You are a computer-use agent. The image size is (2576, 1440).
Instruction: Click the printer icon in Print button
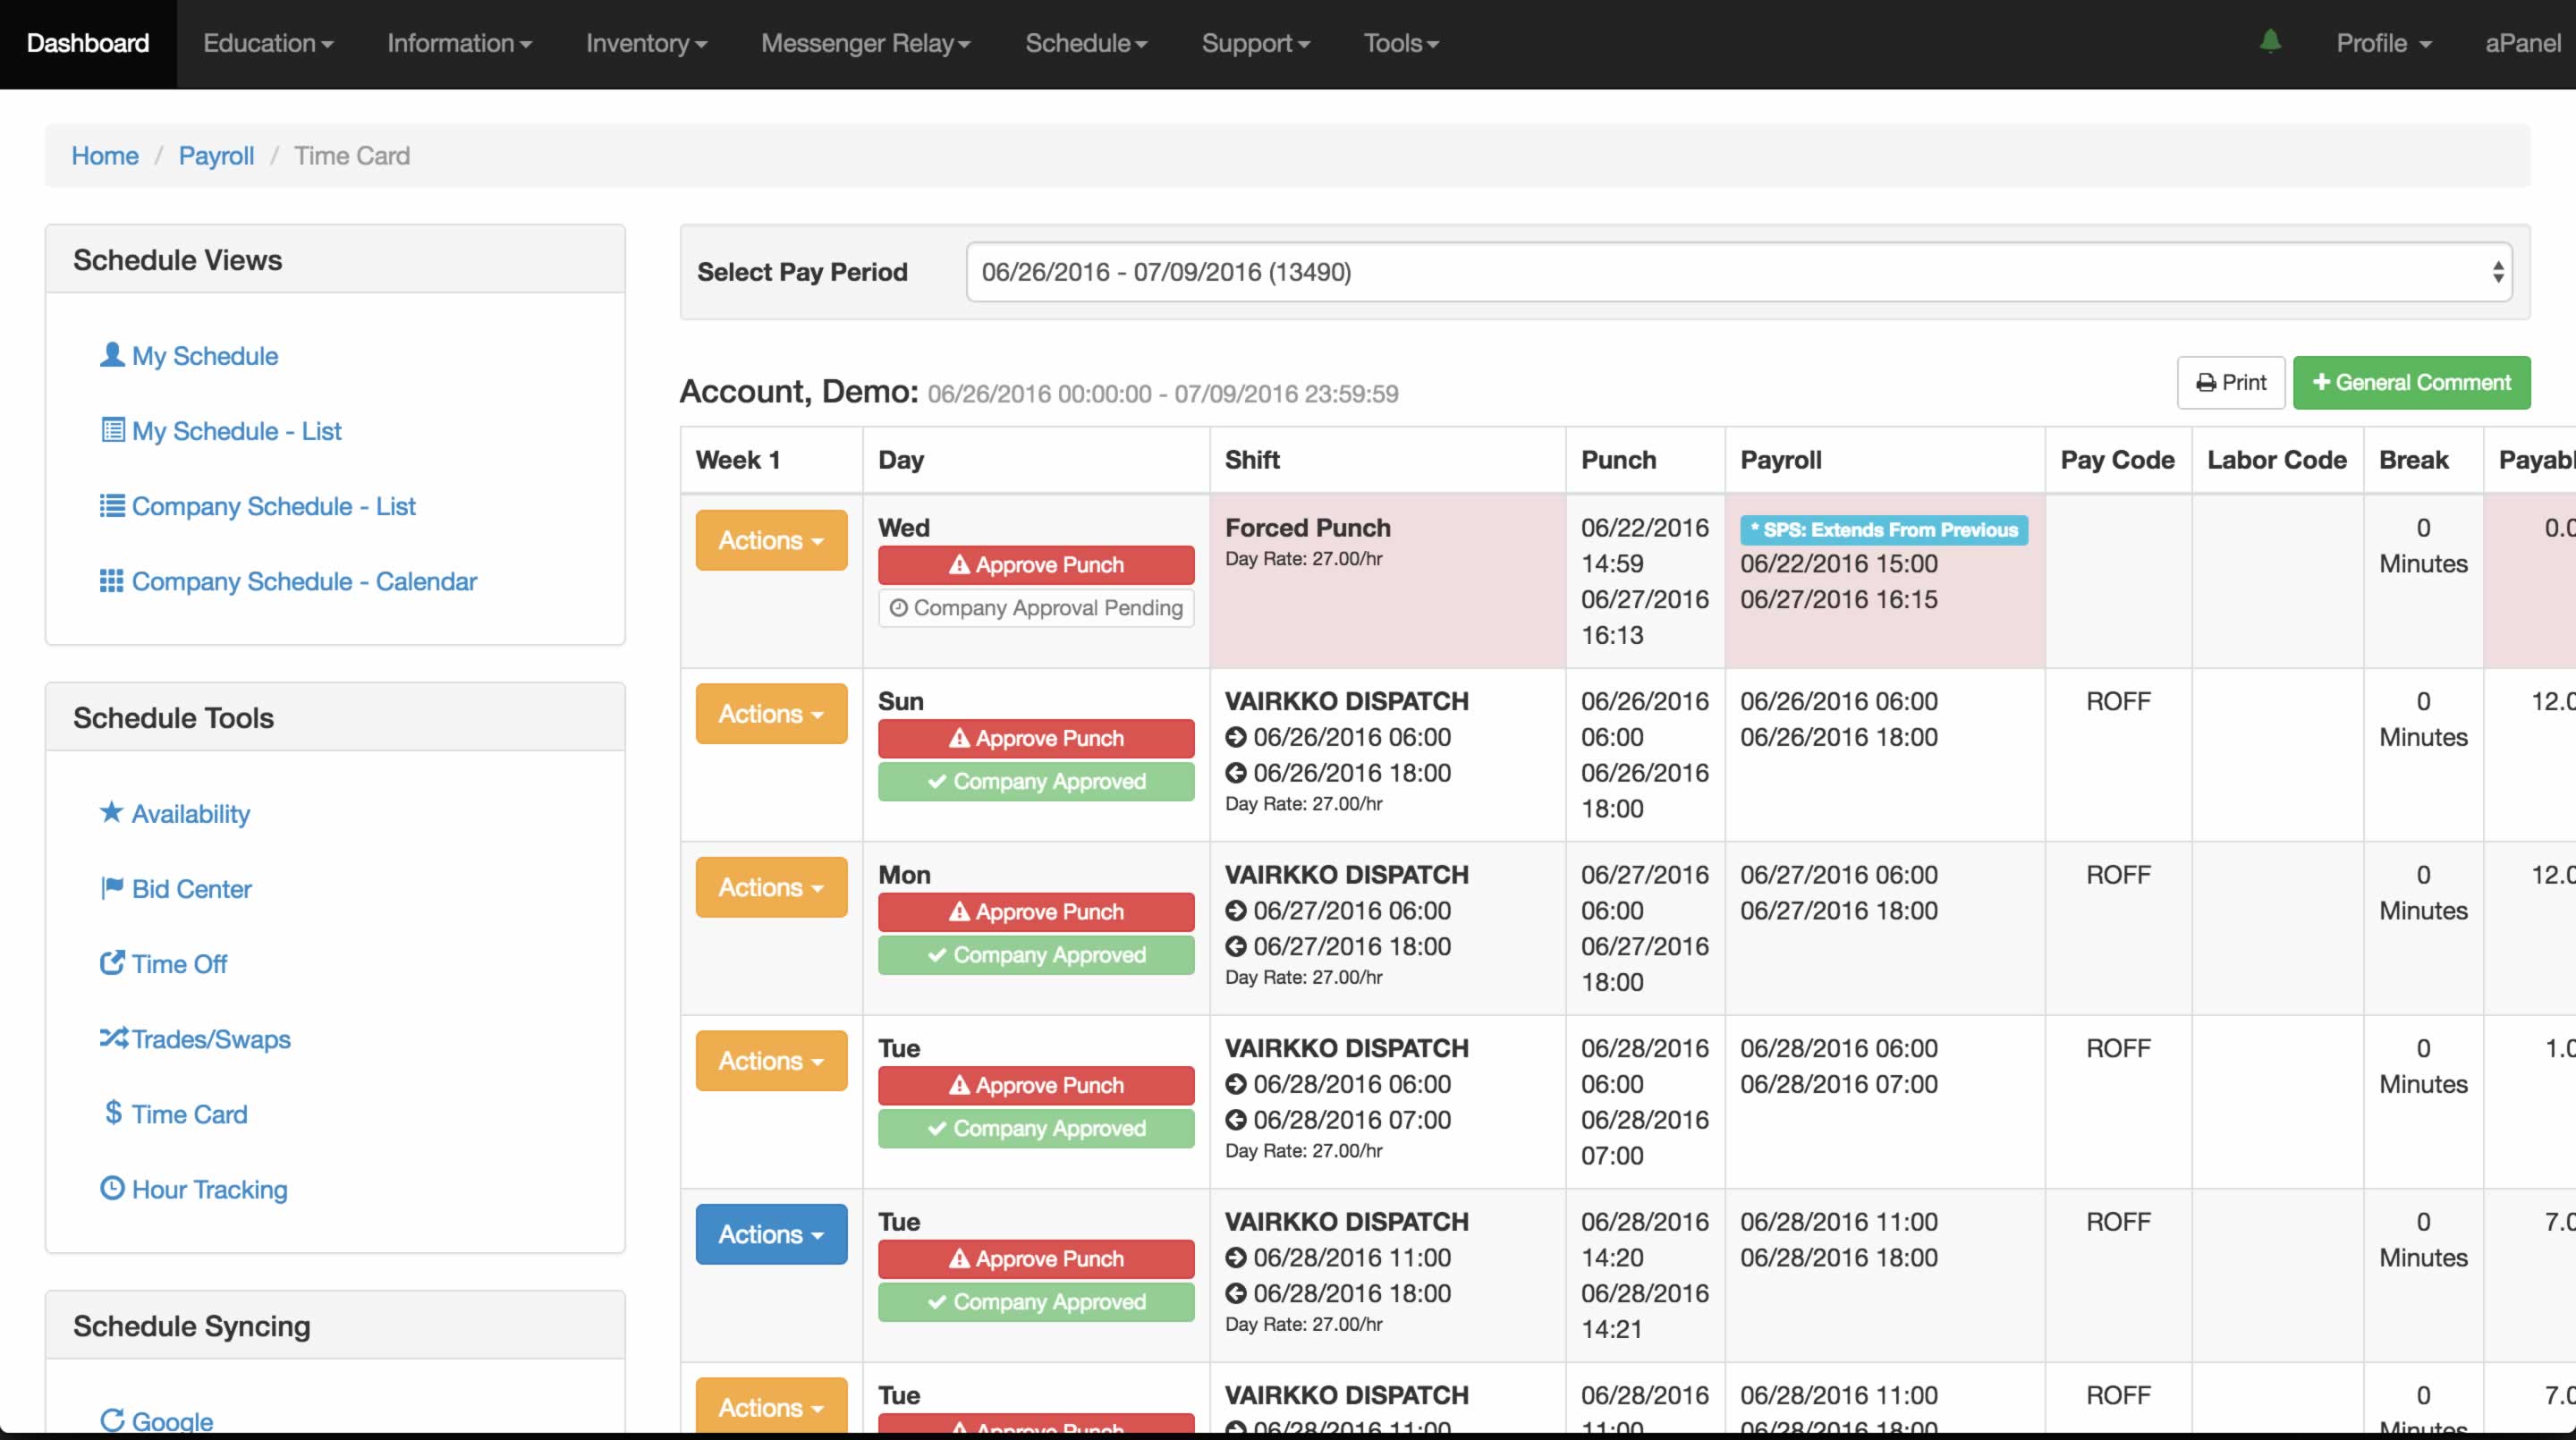(2206, 383)
